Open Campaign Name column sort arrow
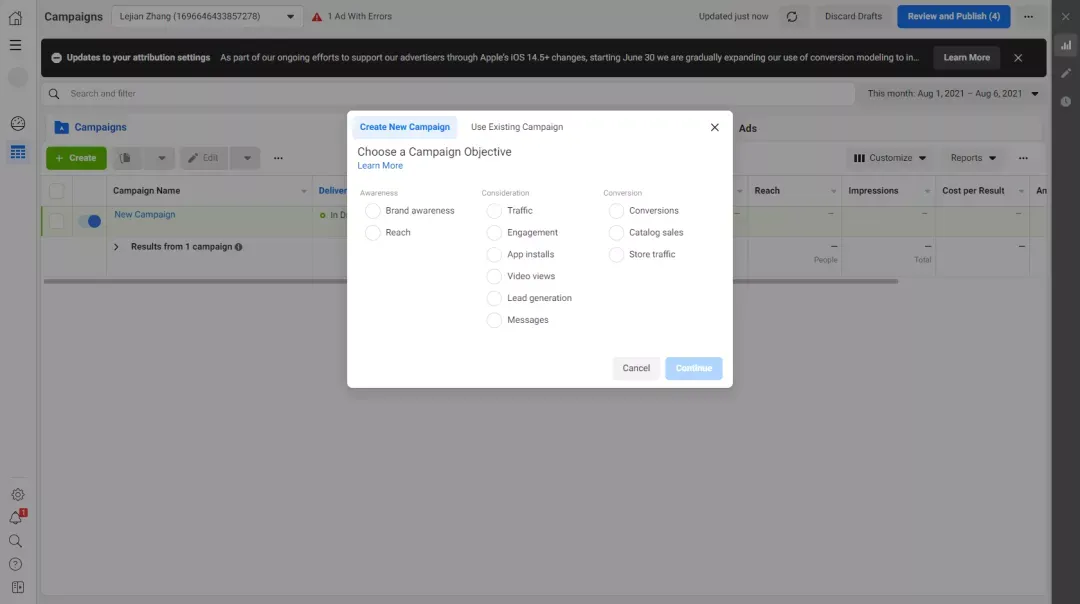The image size is (1080, 604). [x=303, y=191]
